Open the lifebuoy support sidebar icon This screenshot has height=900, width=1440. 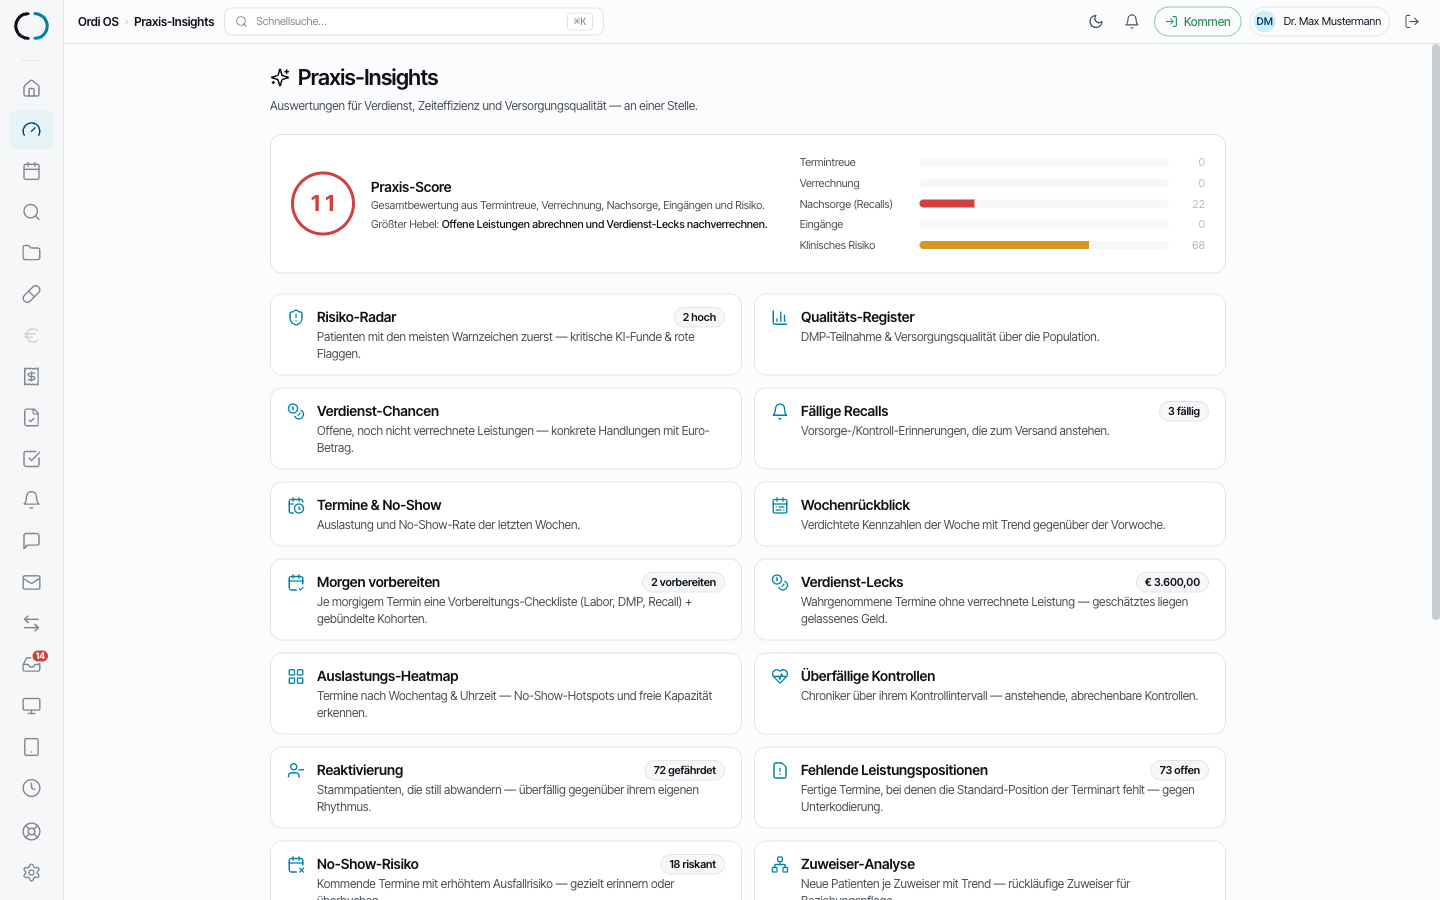31,831
